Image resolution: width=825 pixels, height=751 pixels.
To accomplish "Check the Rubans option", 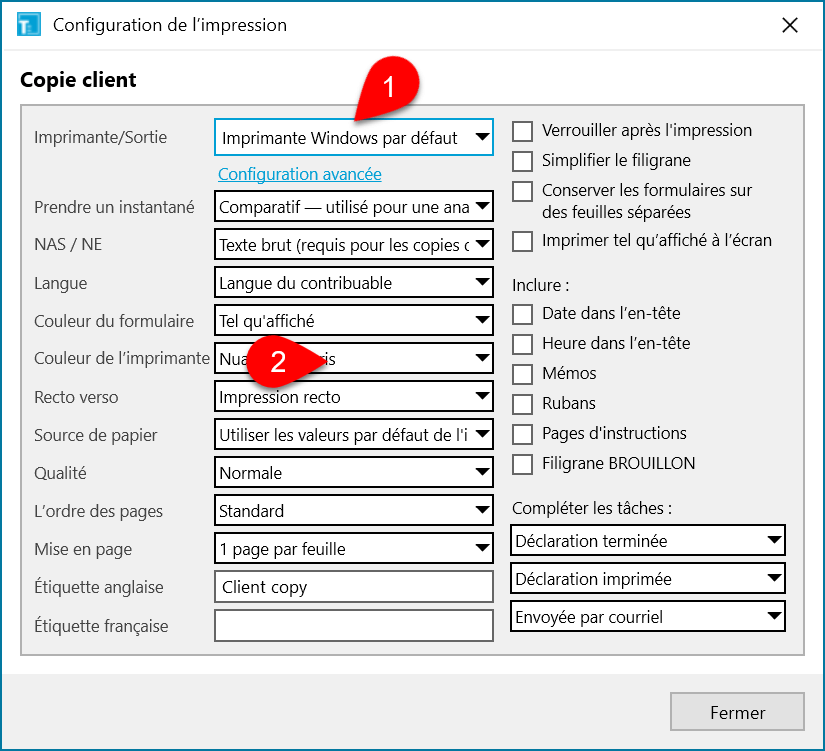I will (x=522, y=404).
